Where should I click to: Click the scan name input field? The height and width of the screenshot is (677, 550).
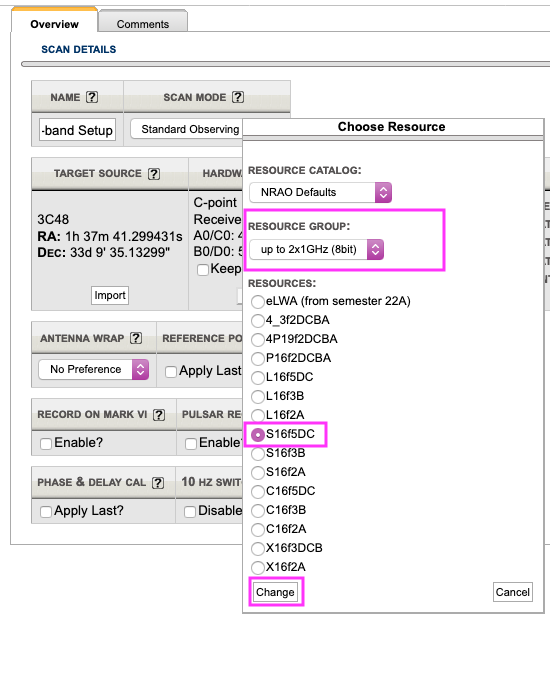click(77, 130)
